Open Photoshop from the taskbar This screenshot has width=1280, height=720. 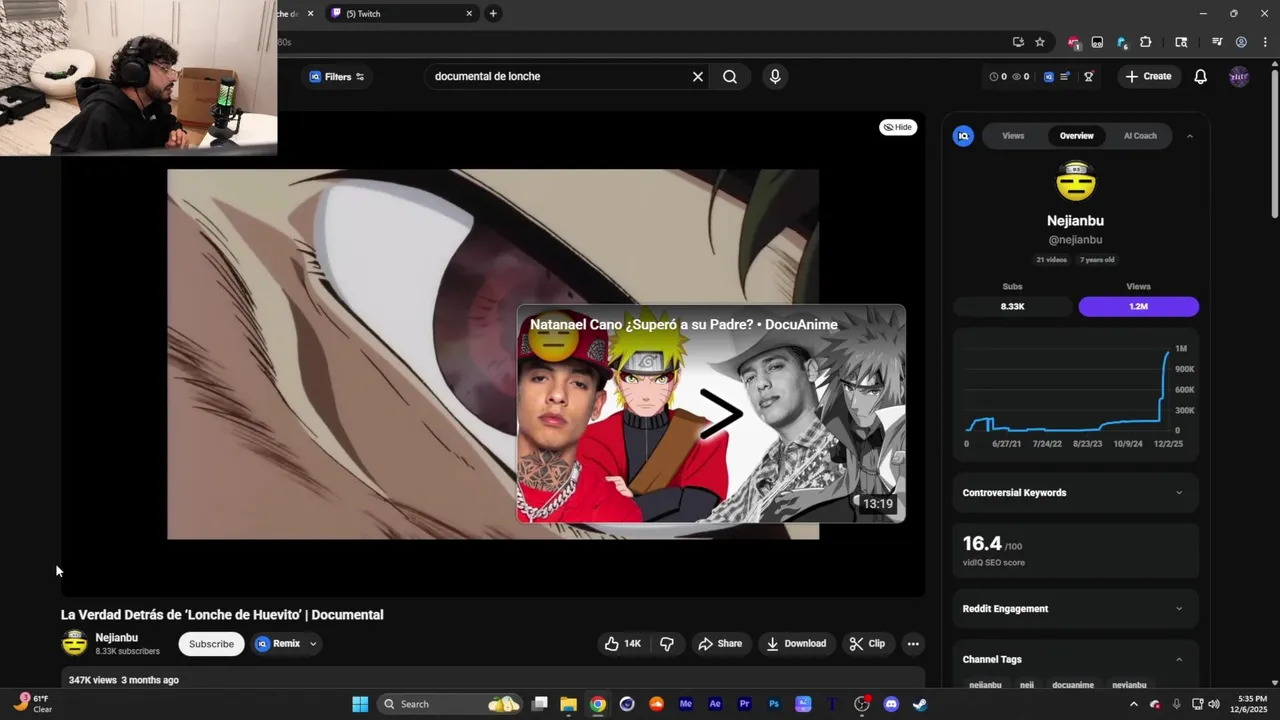coord(774,704)
